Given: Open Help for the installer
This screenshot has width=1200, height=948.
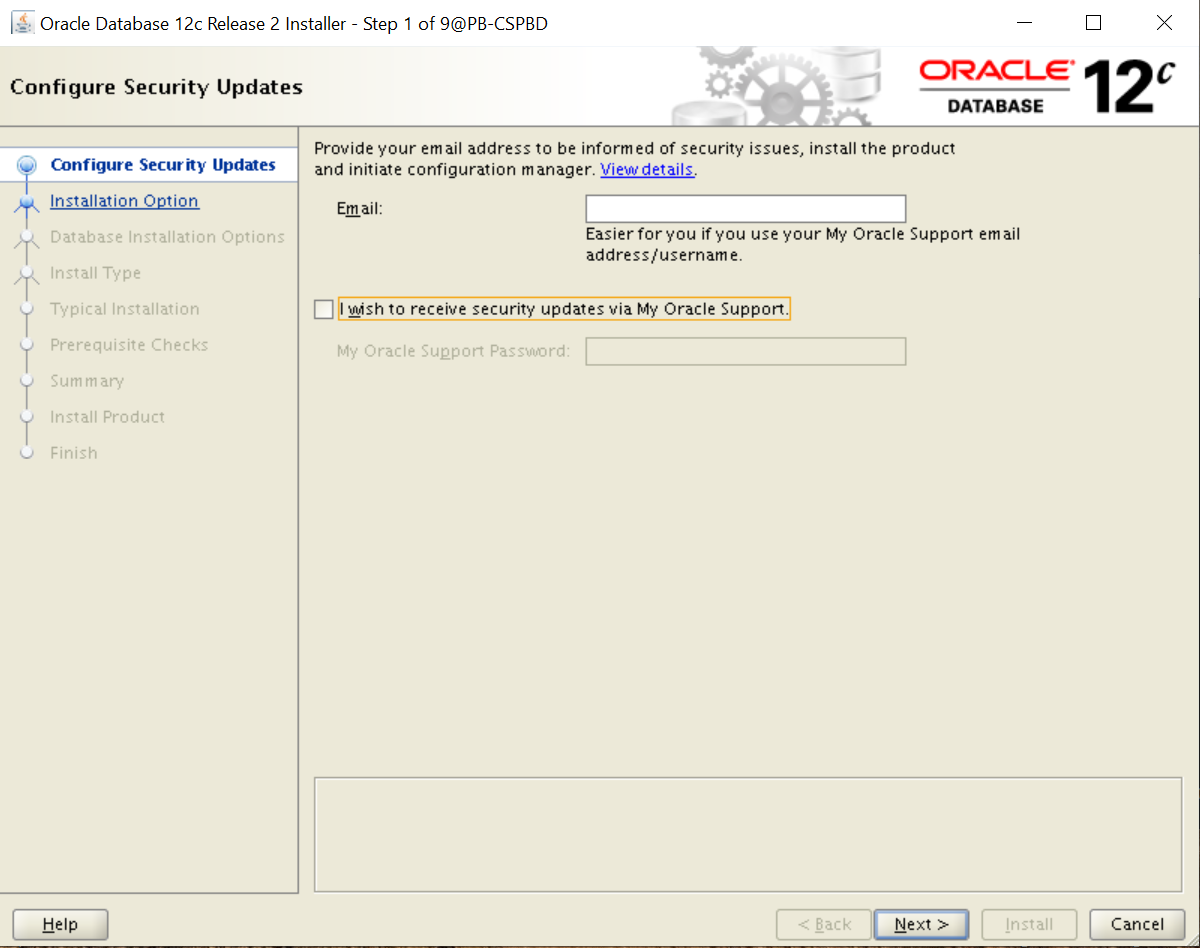Looking at the screenshot, I should [x=60, y=924].
